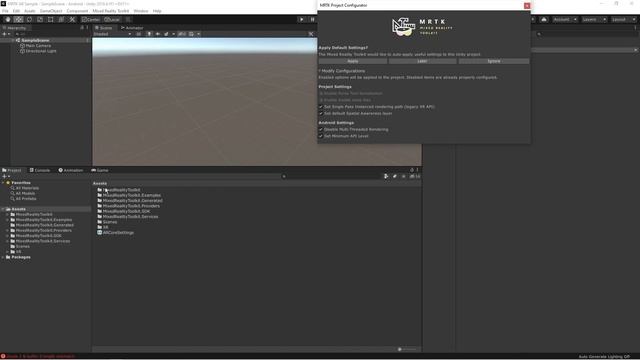The height and width of the screenshot is (360, 640).
Task: Open the Cloud services icon
Action: [544, 20]
